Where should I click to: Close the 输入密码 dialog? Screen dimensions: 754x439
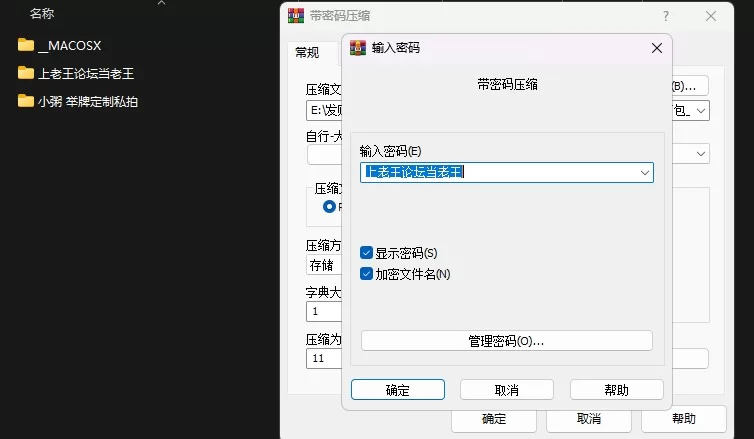tap(657, 48)
